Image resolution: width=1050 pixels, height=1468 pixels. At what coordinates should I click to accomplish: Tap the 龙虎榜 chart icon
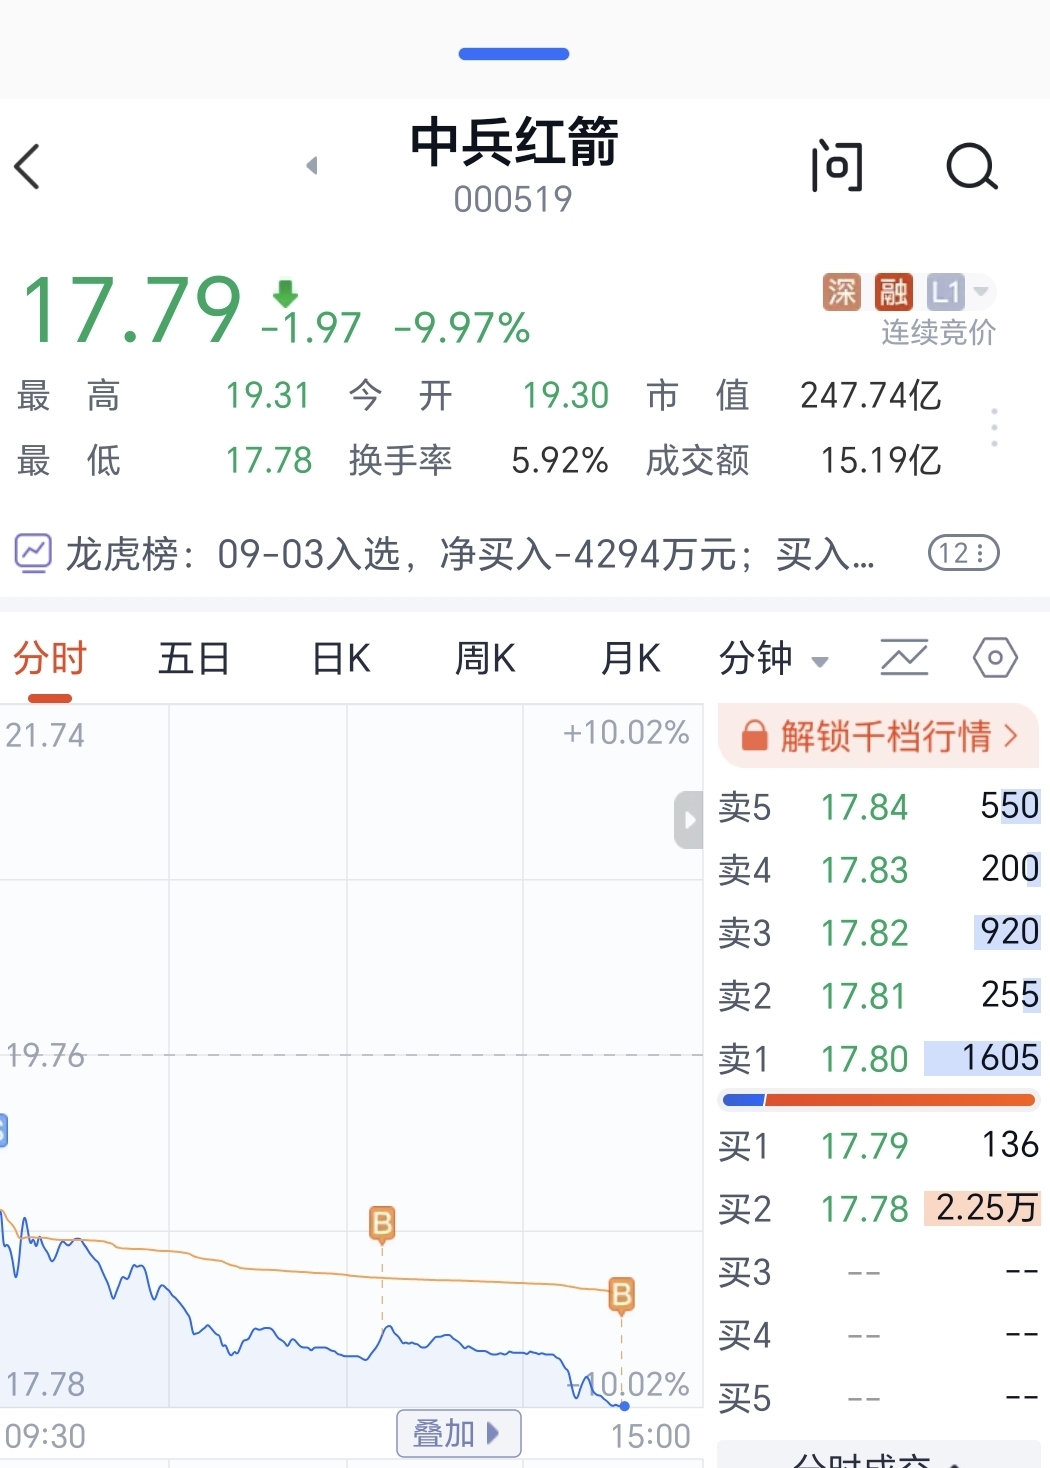click(33, 553)
